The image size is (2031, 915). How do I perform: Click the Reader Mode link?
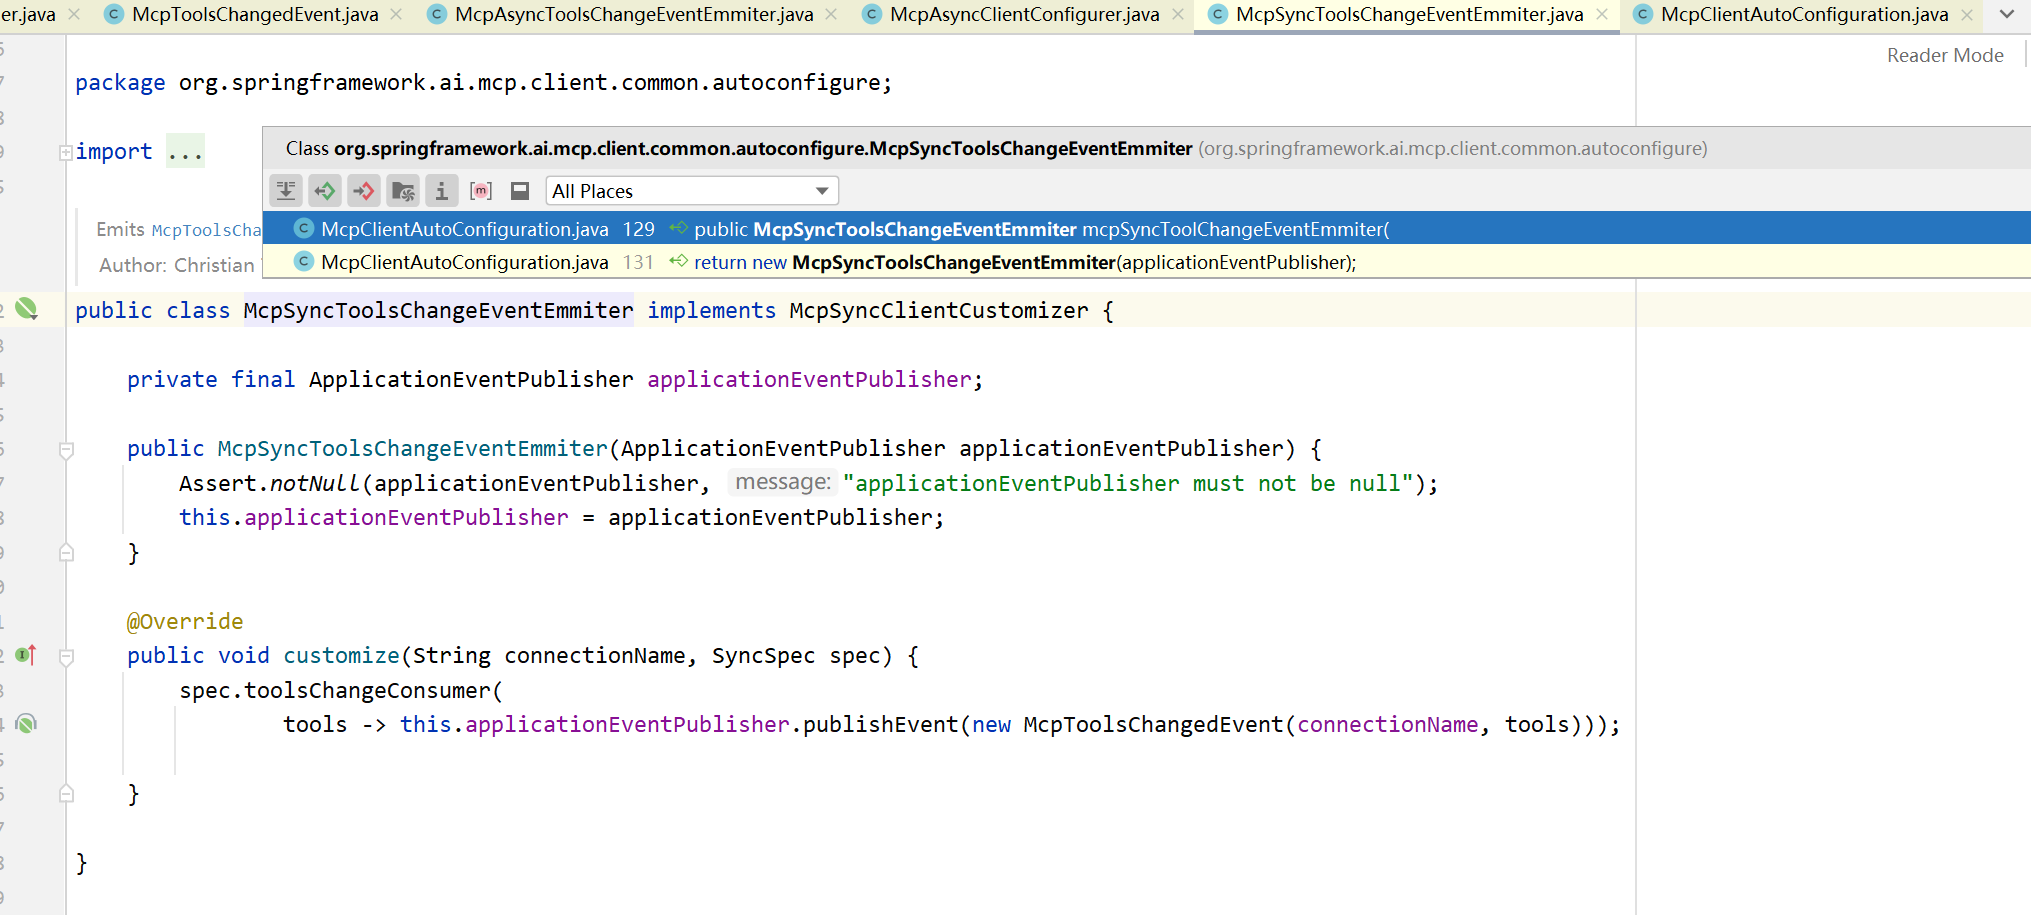(x=1945, y=55)
